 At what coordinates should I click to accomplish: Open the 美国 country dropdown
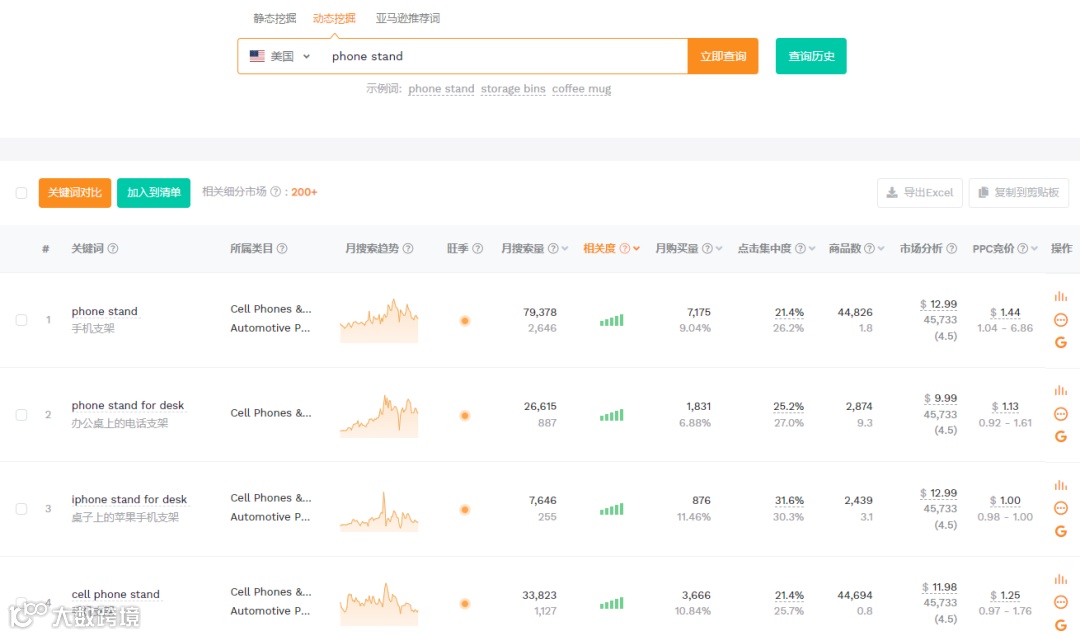pos(280,57)
